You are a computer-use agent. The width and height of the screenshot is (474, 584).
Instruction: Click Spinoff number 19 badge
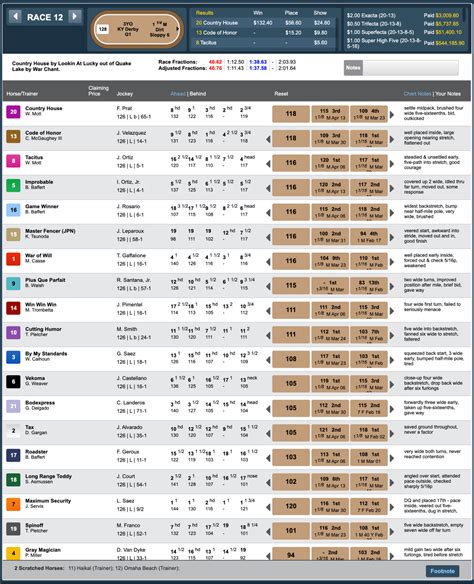coord(13,529)
